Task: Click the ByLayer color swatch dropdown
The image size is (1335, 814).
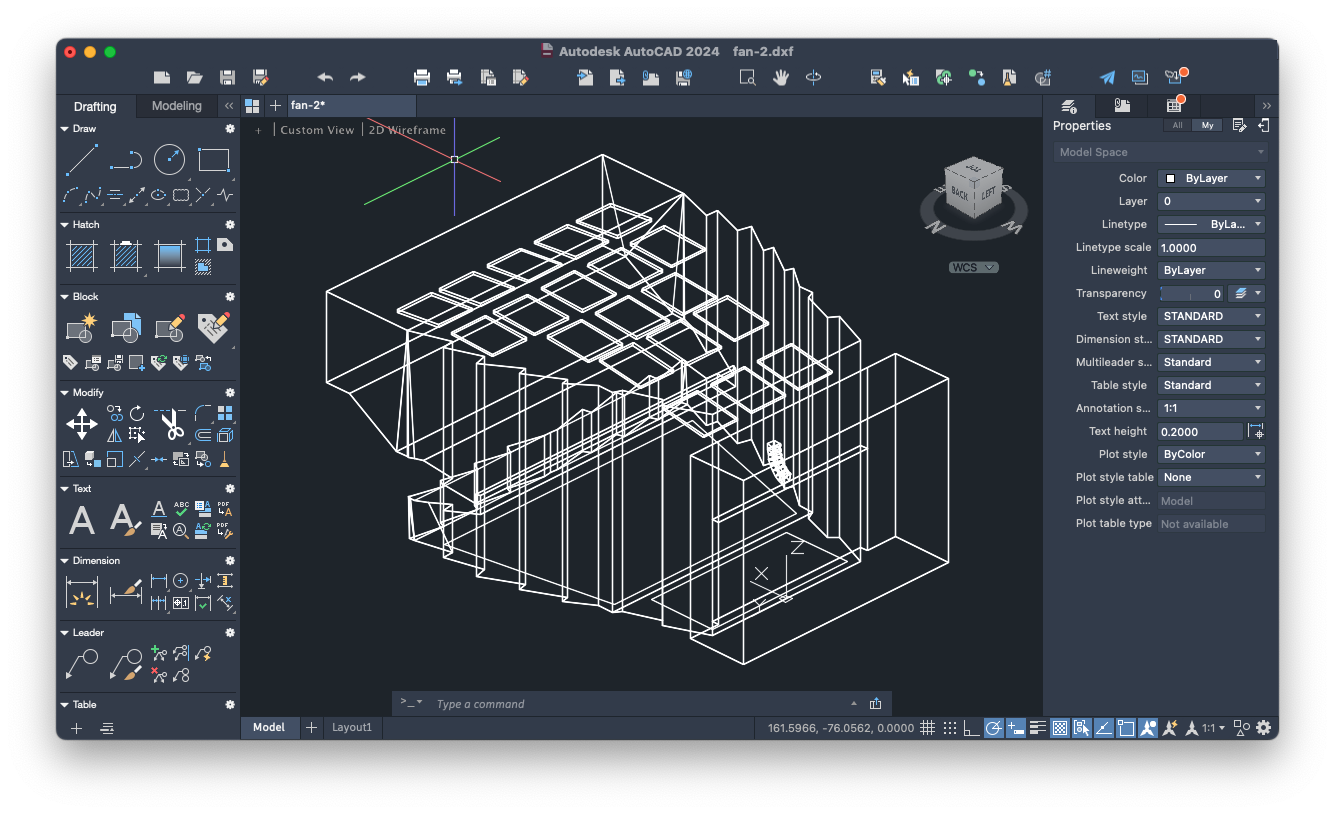Action: pos(1211,179)
